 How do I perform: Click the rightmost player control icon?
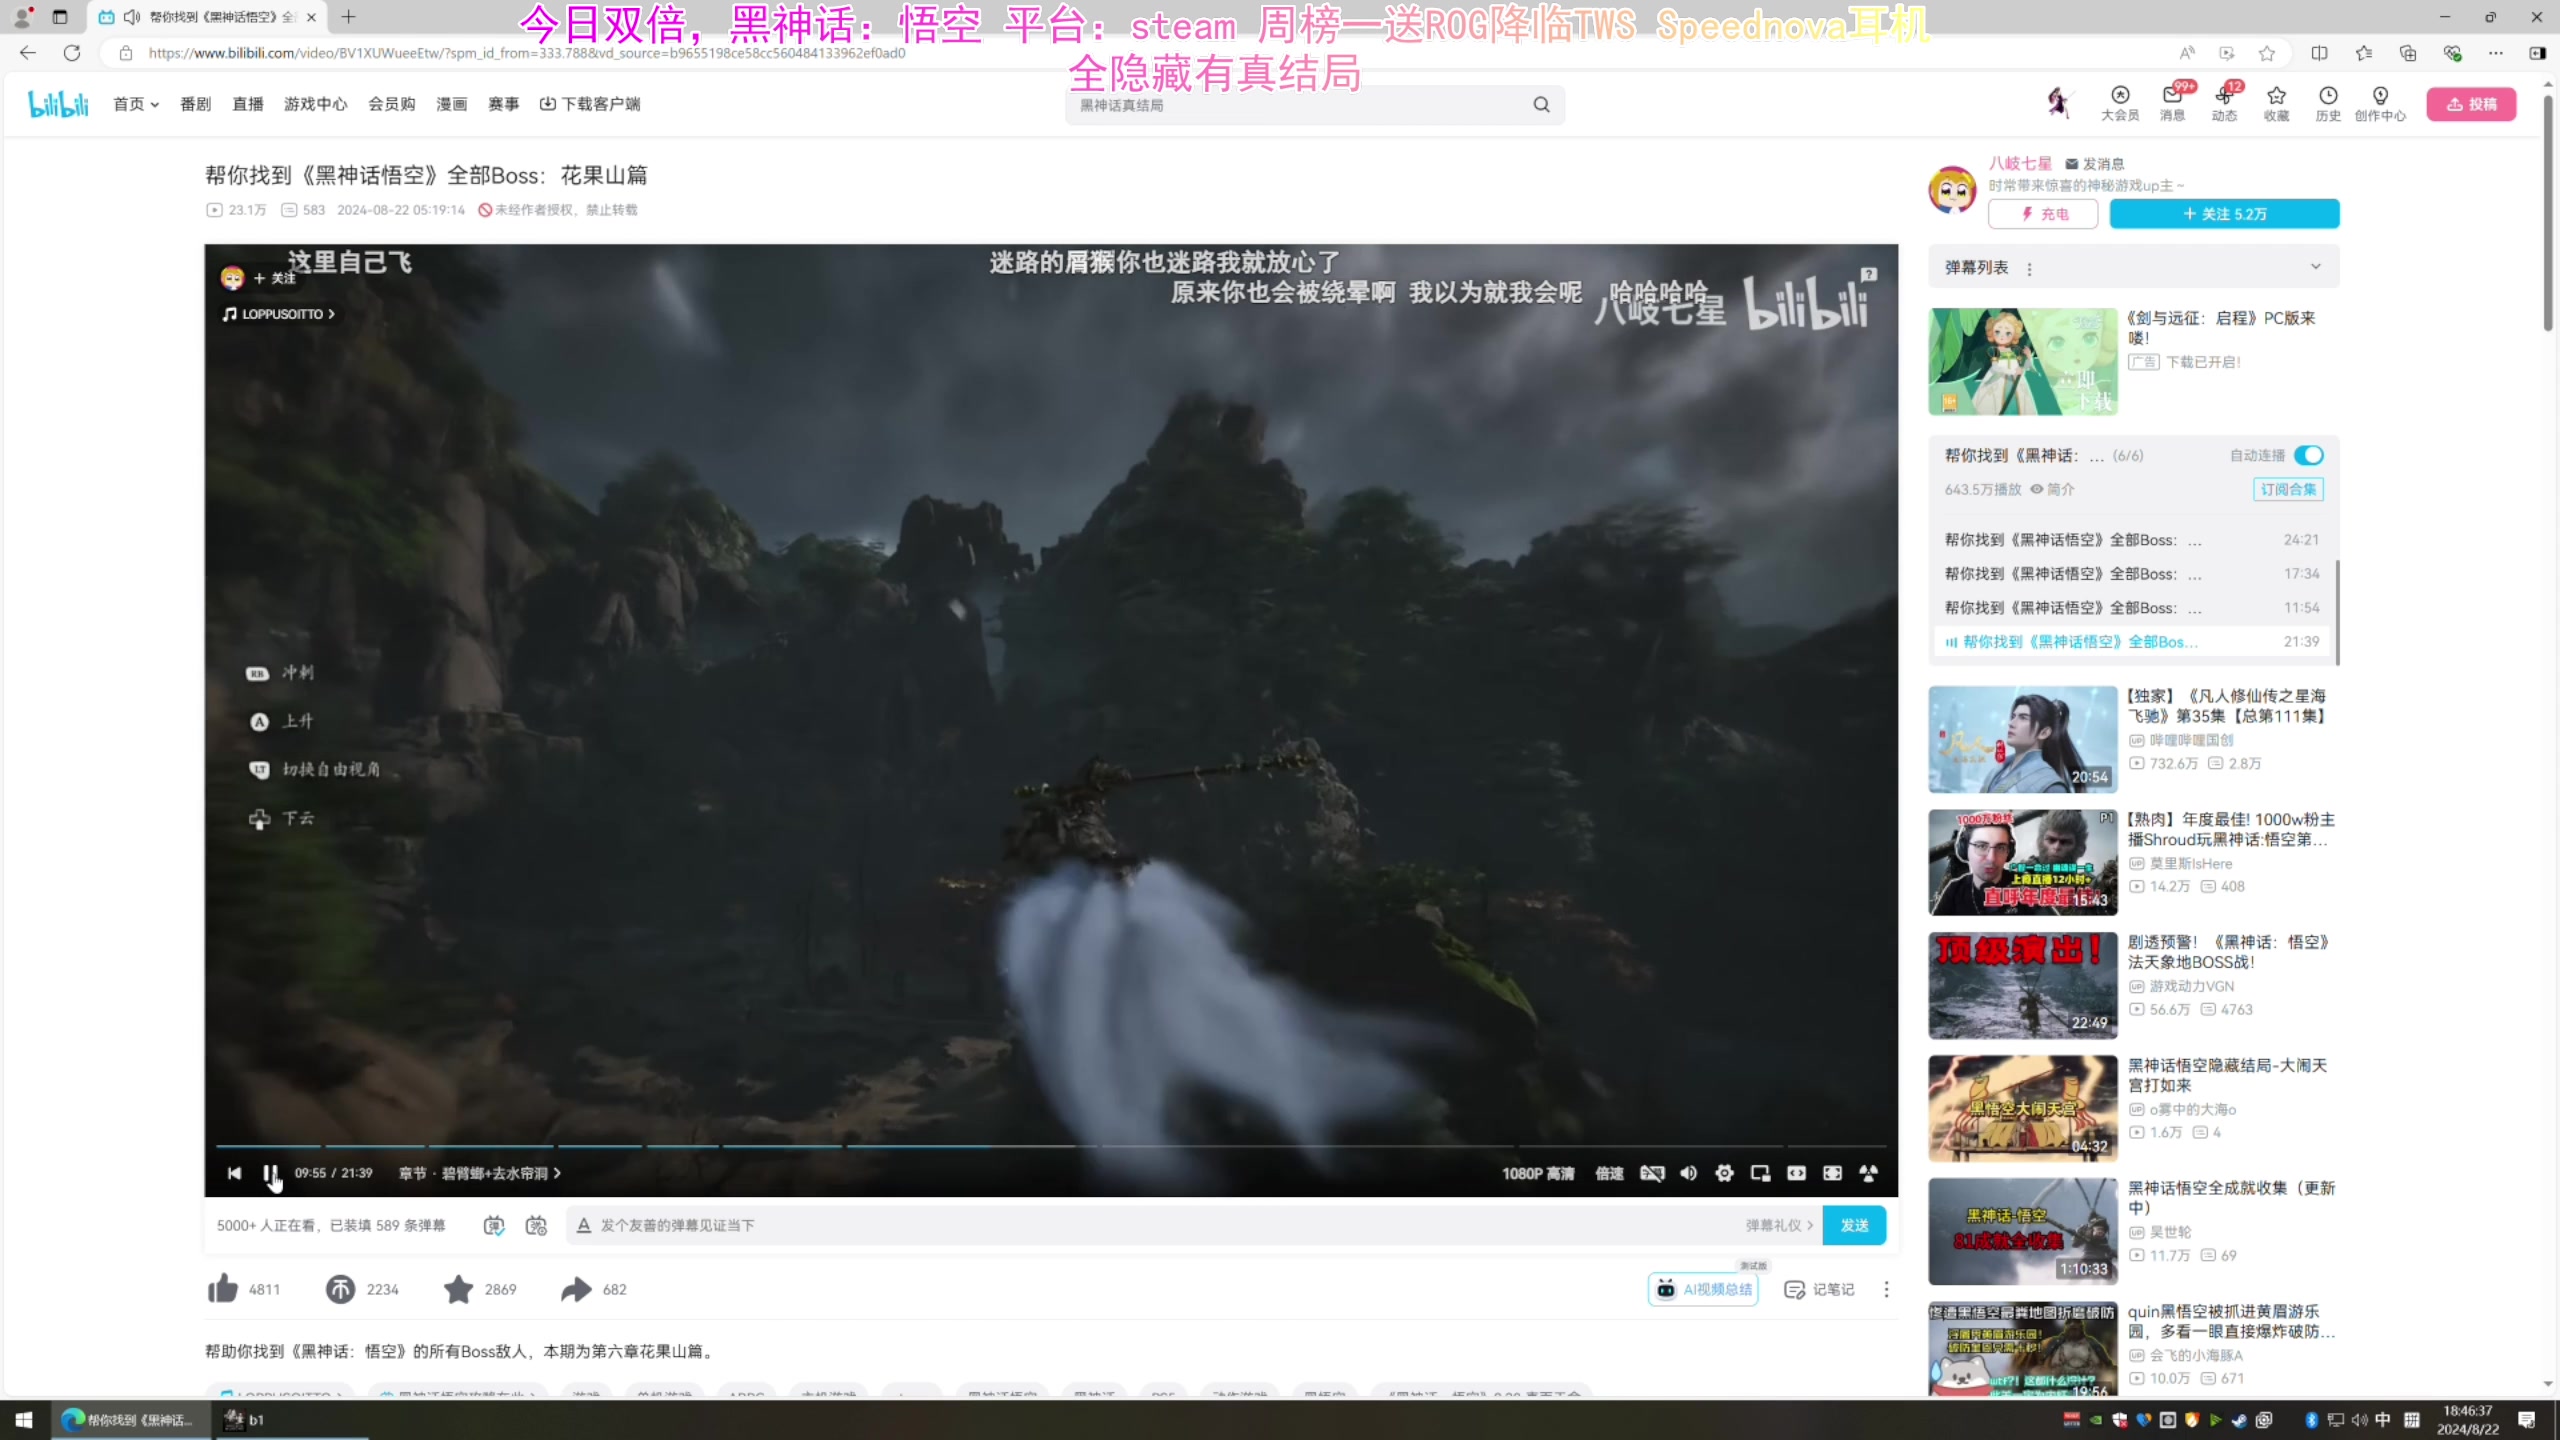(x=1868, y=1173)
